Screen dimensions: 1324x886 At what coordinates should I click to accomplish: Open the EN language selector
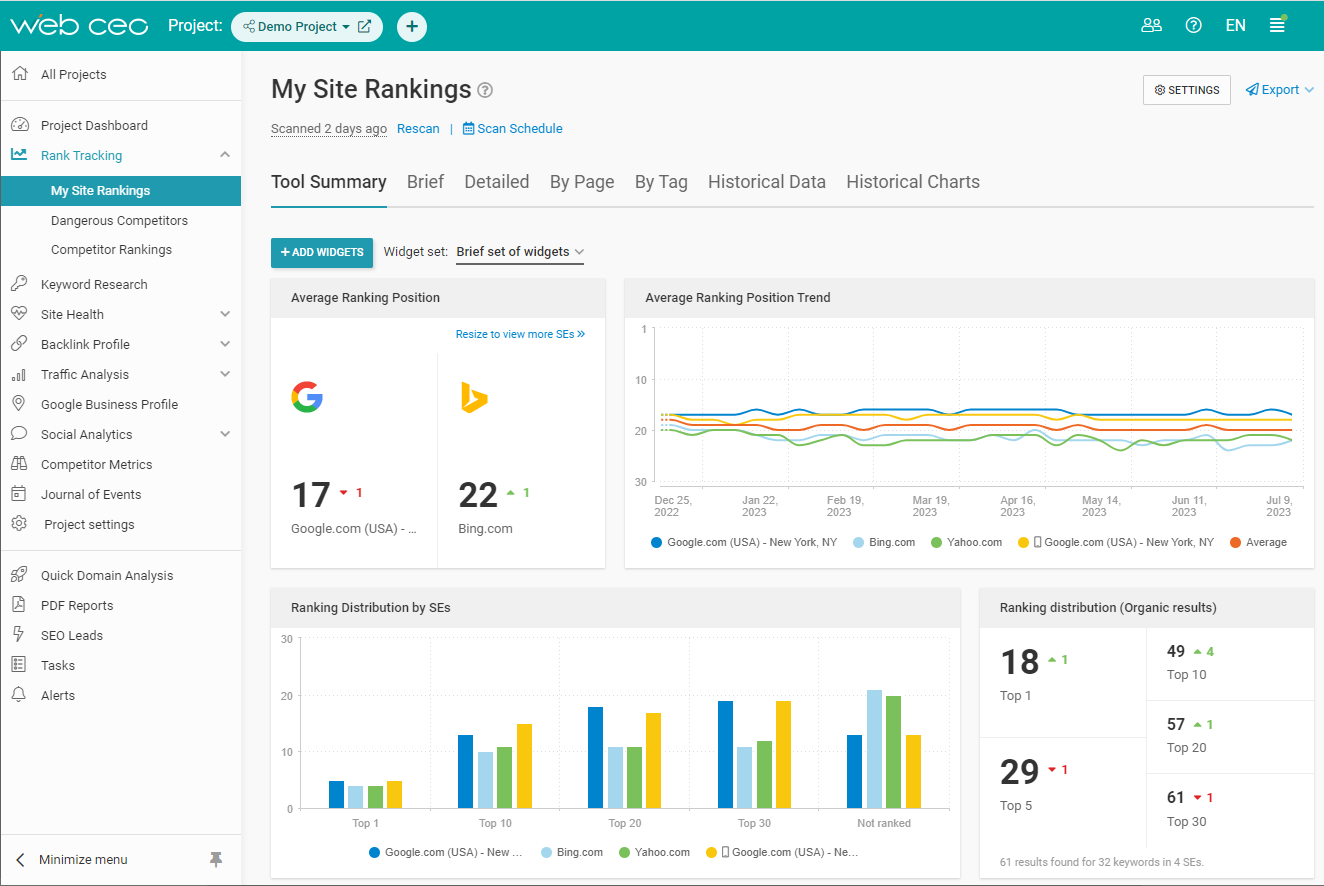pyautogui.click(x=1236, y=26)
